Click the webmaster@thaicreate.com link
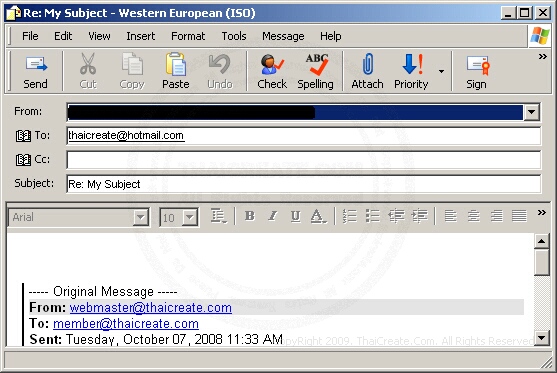Viewport: 557px width, 373px height. [151, 308]
